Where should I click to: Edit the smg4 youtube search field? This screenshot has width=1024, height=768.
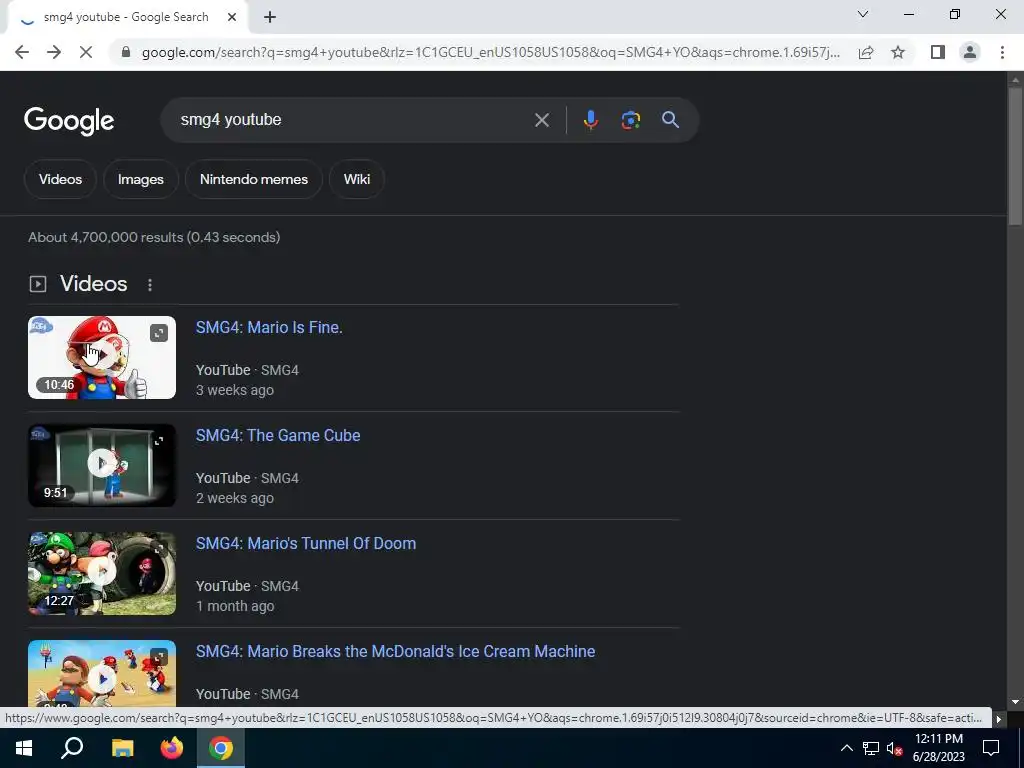[353, 120]
